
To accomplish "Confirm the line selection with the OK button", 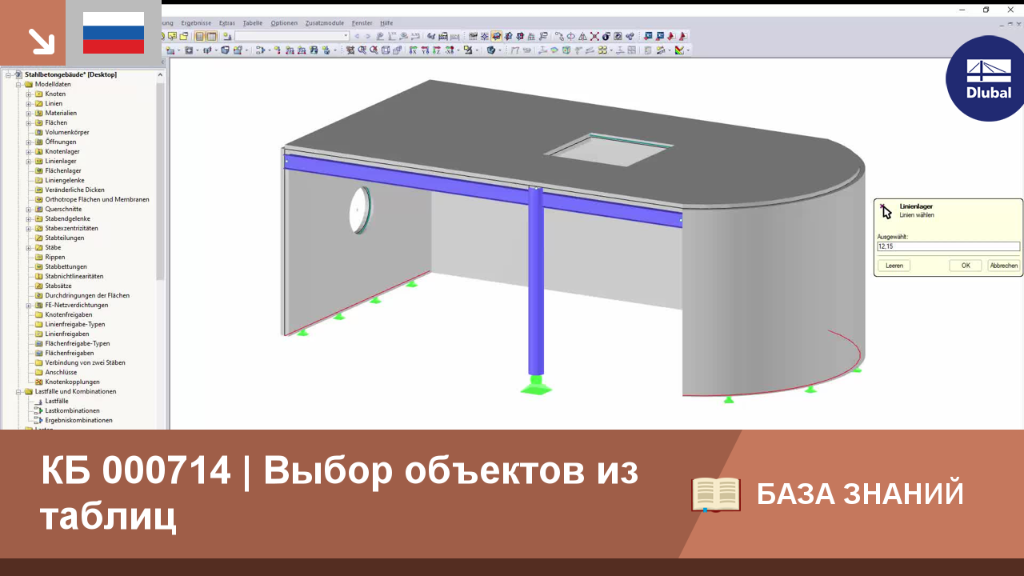I will point(965,266).
